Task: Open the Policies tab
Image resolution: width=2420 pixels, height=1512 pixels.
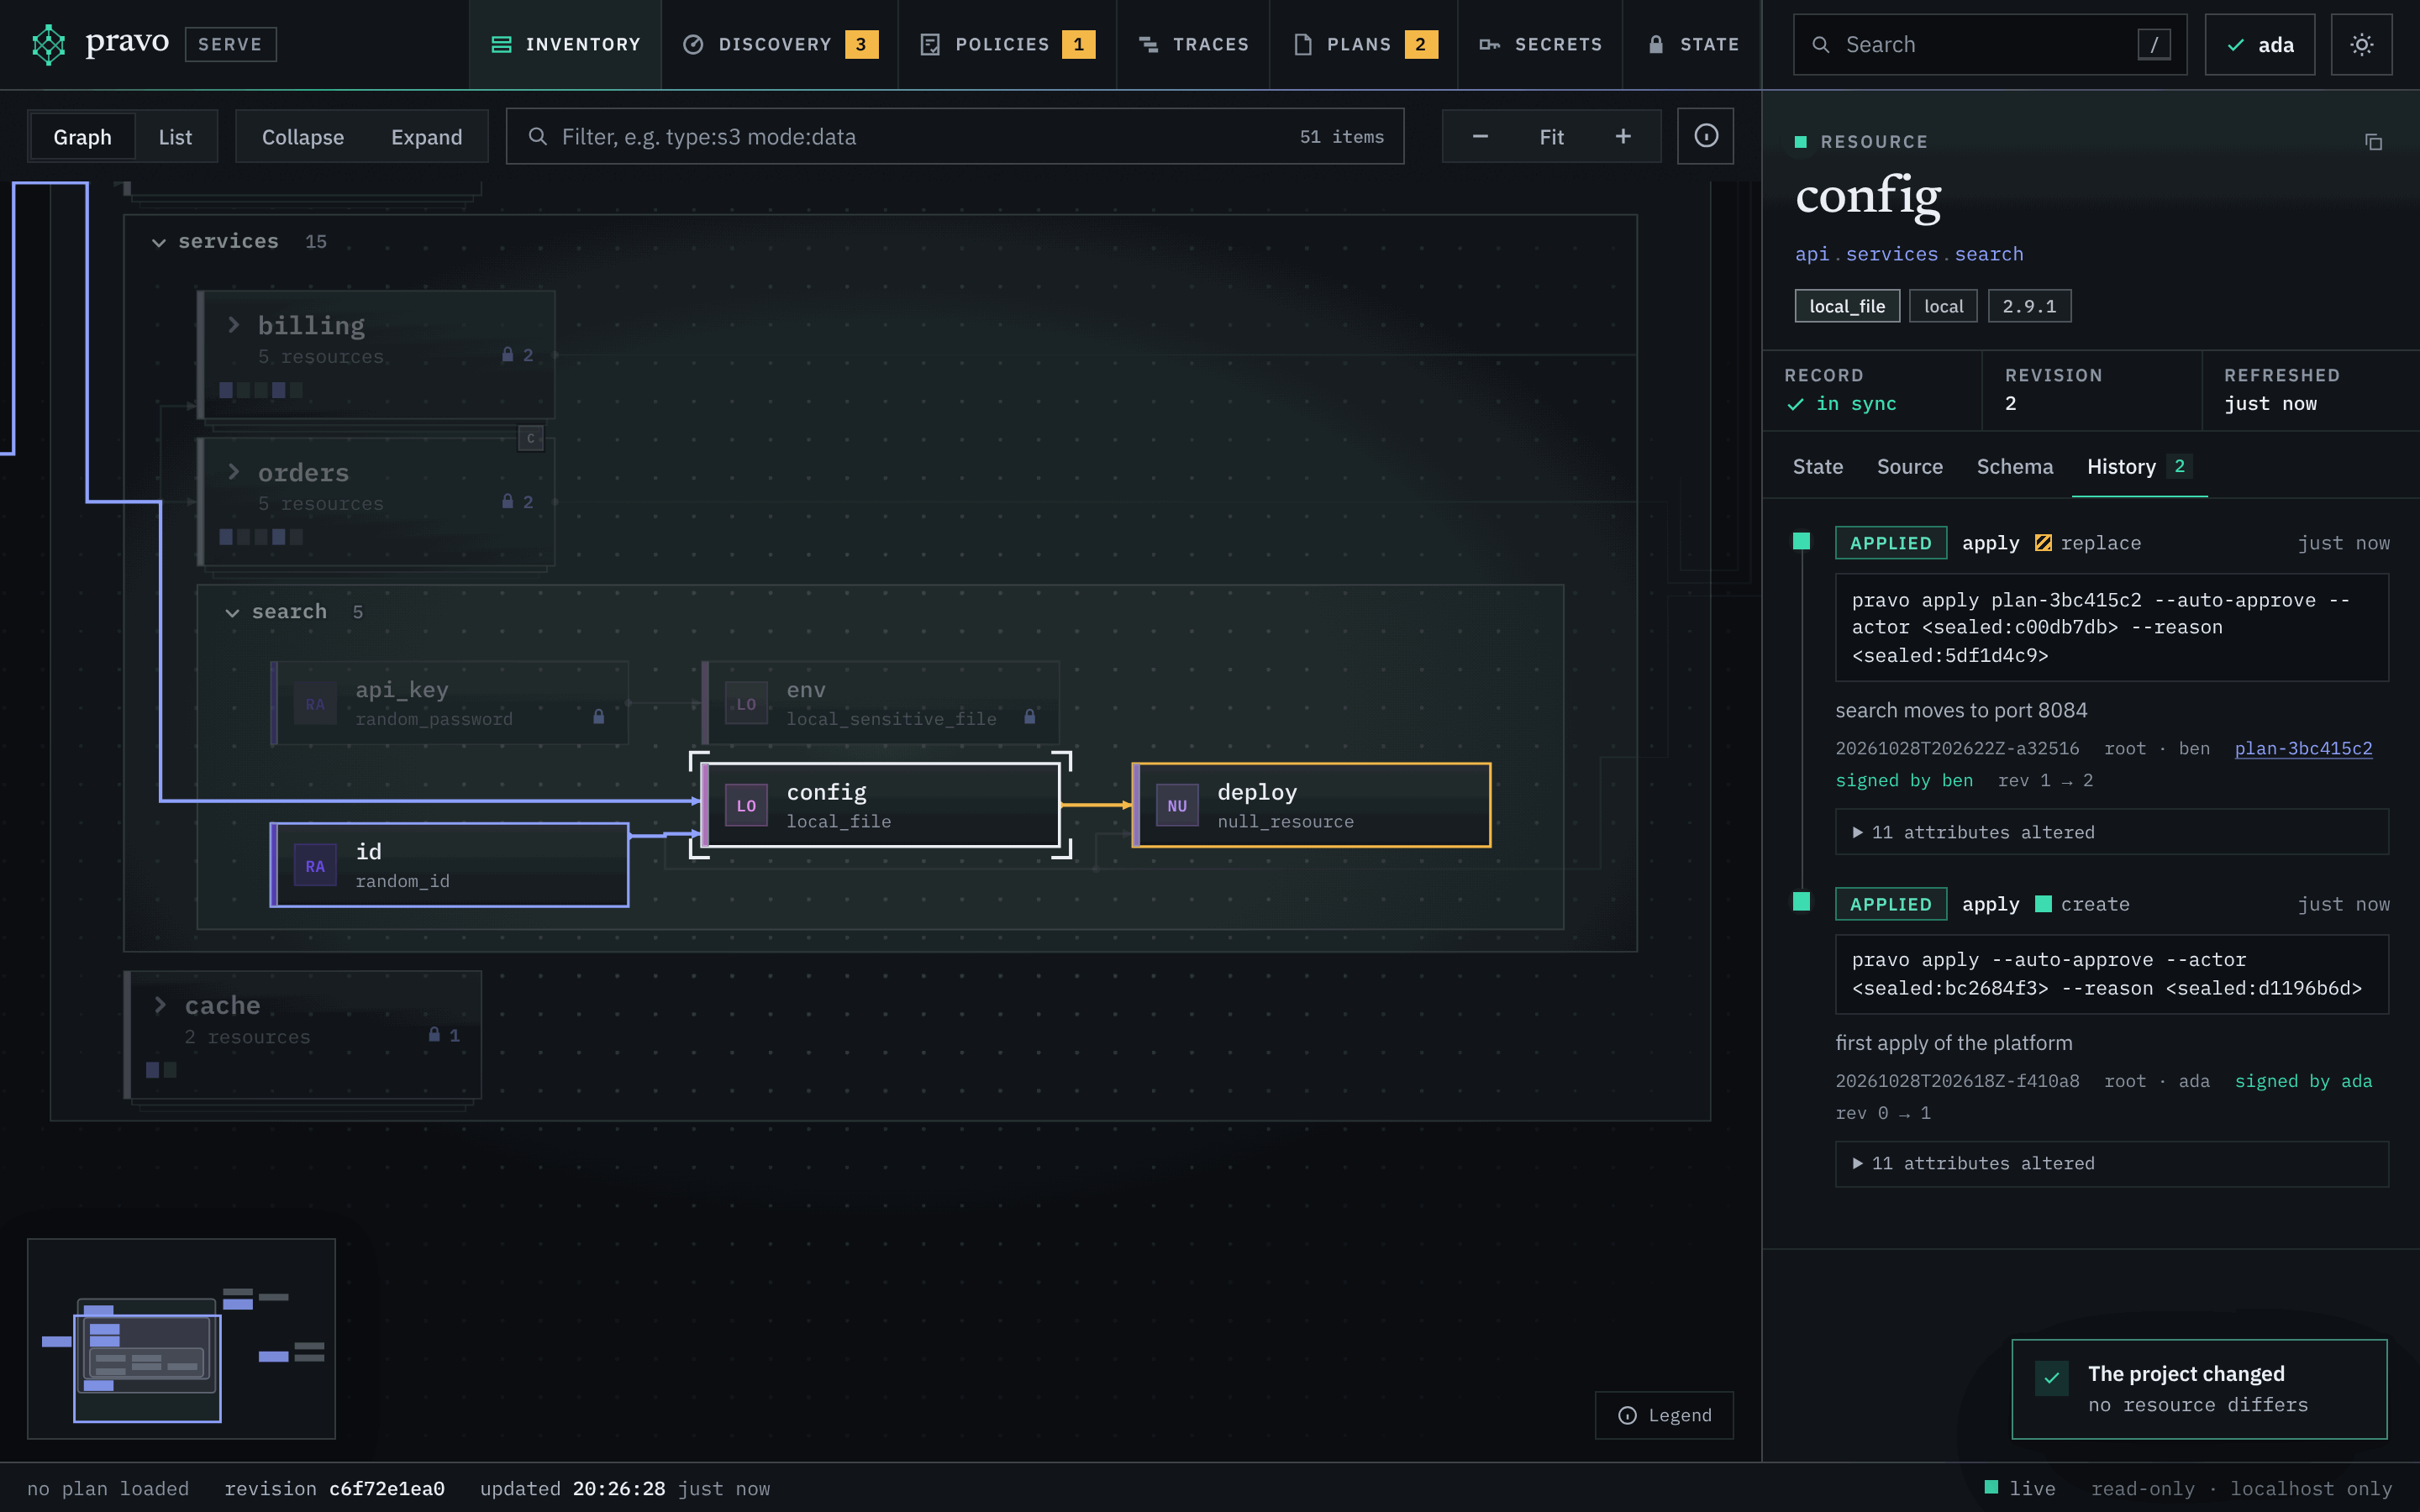Action: pos(1007,44)
